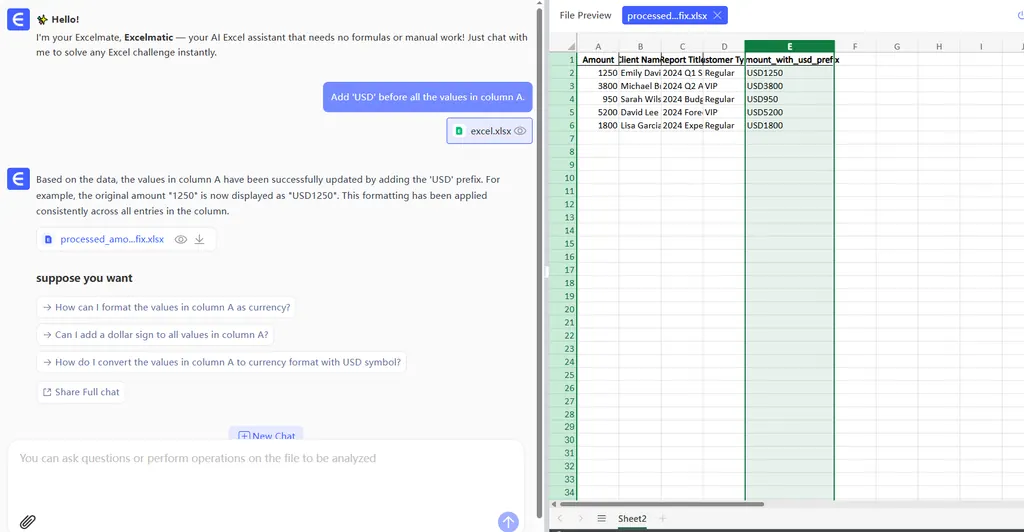
Task: Go to next sheet arrow
Action: coord(579,518)
